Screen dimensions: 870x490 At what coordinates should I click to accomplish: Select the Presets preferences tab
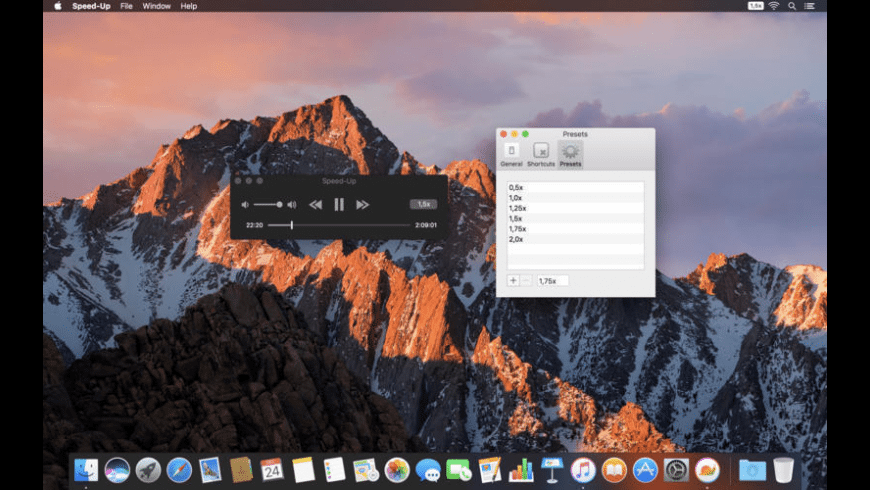(570, 155)
